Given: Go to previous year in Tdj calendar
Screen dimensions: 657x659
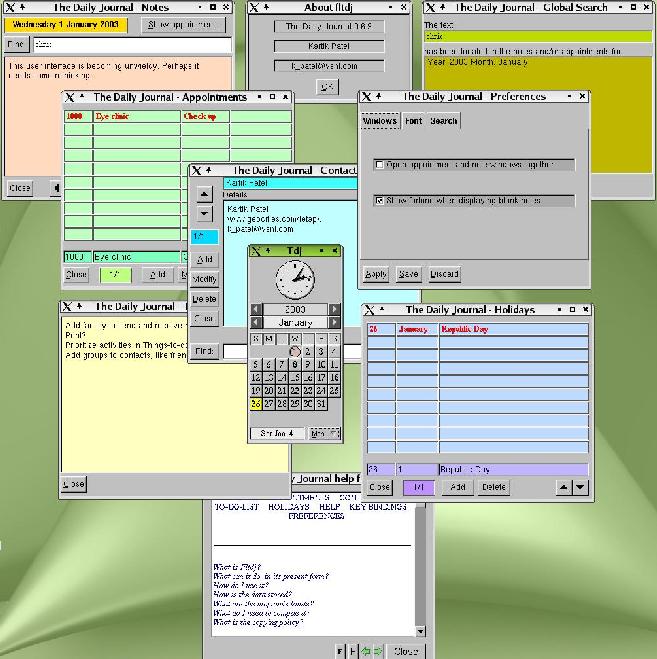Looking at the screenshot, I should click(256, 310).
